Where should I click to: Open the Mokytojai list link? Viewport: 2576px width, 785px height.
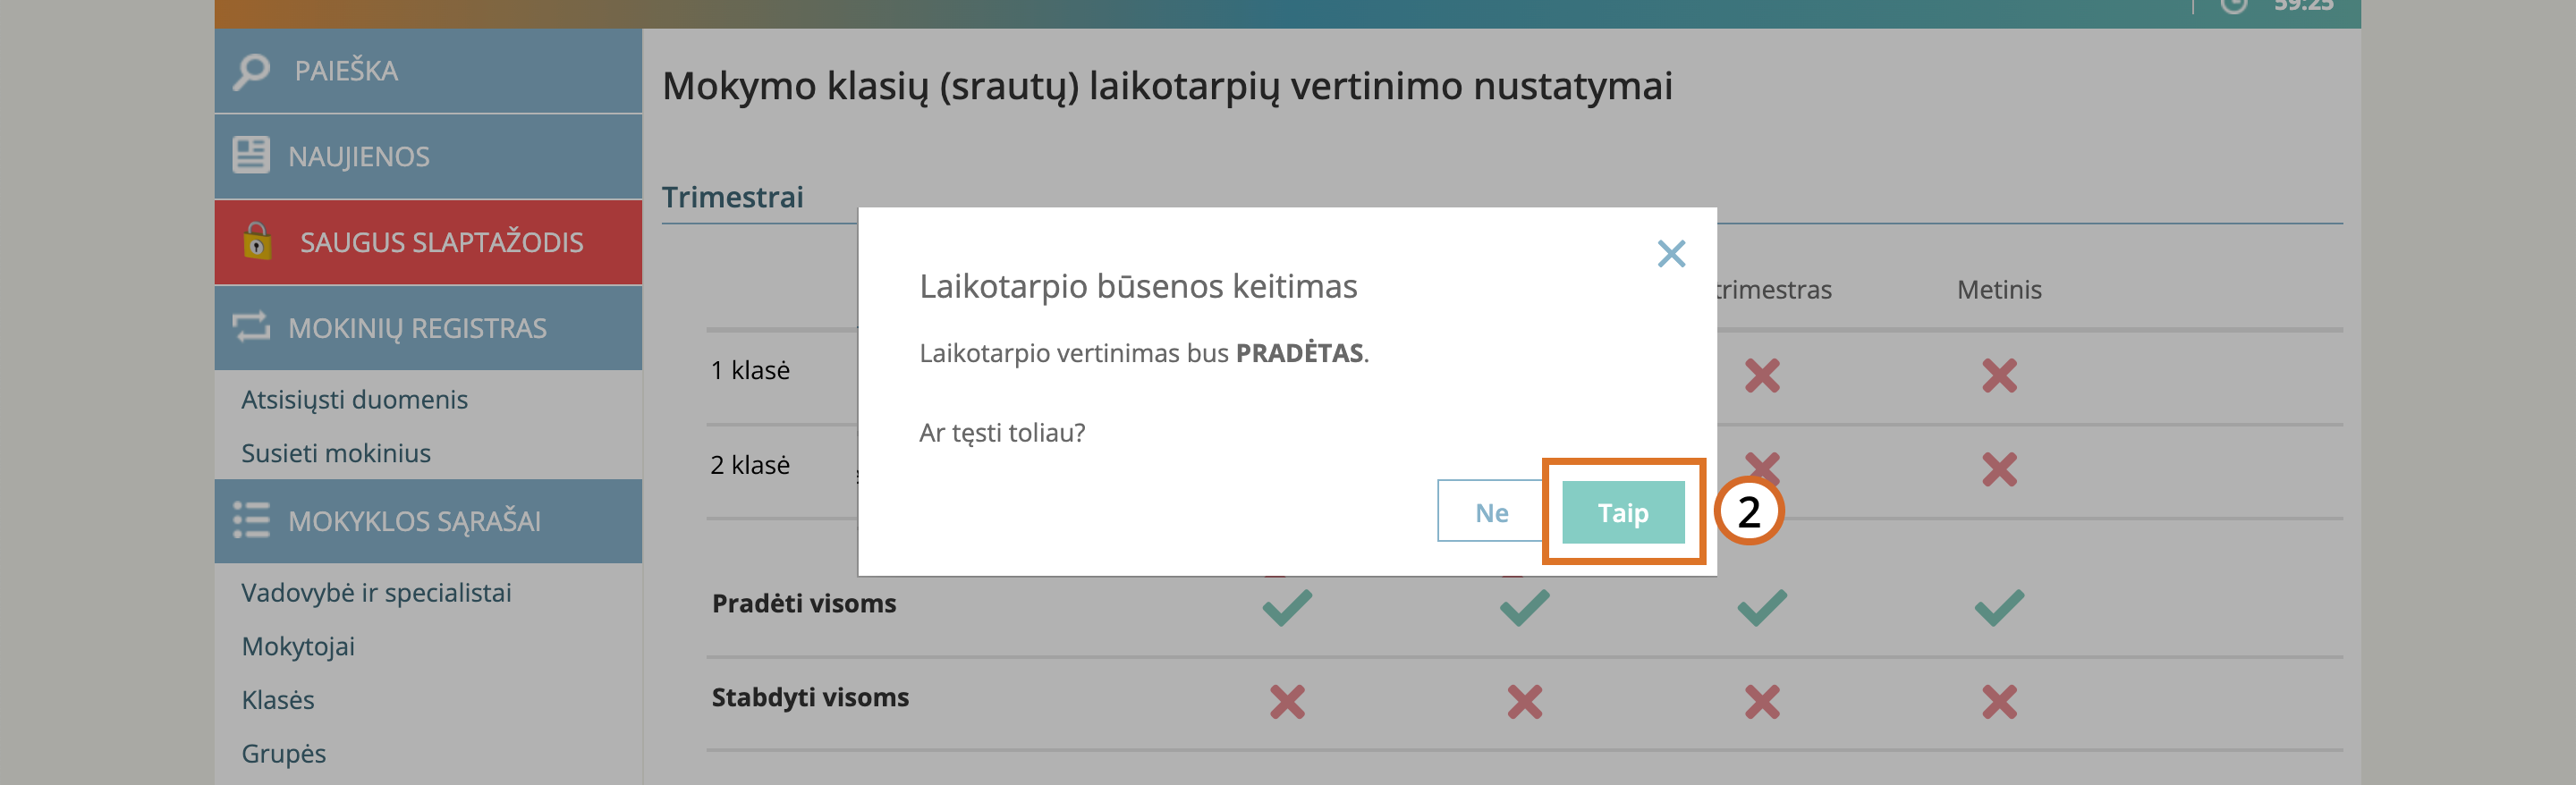pyautogui.click(x=298, y=646)
